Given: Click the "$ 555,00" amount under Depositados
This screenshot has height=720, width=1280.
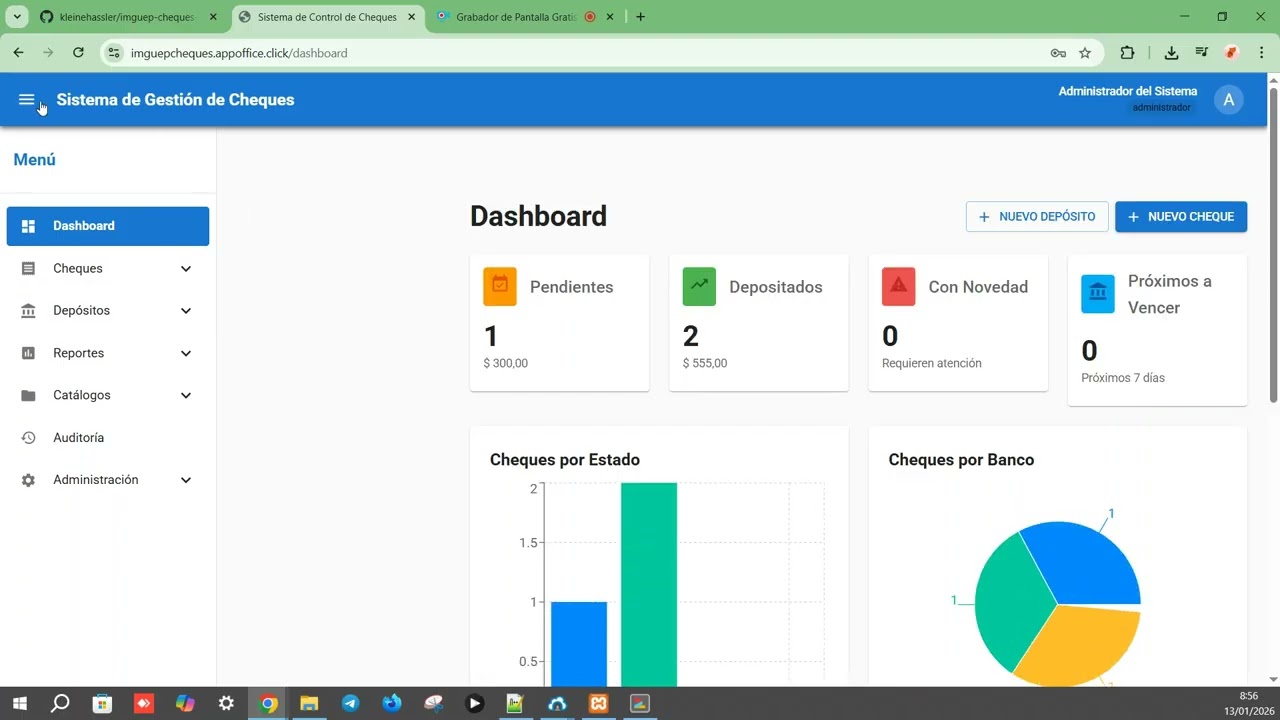Looking at the screenshot, I should point(705,363).
